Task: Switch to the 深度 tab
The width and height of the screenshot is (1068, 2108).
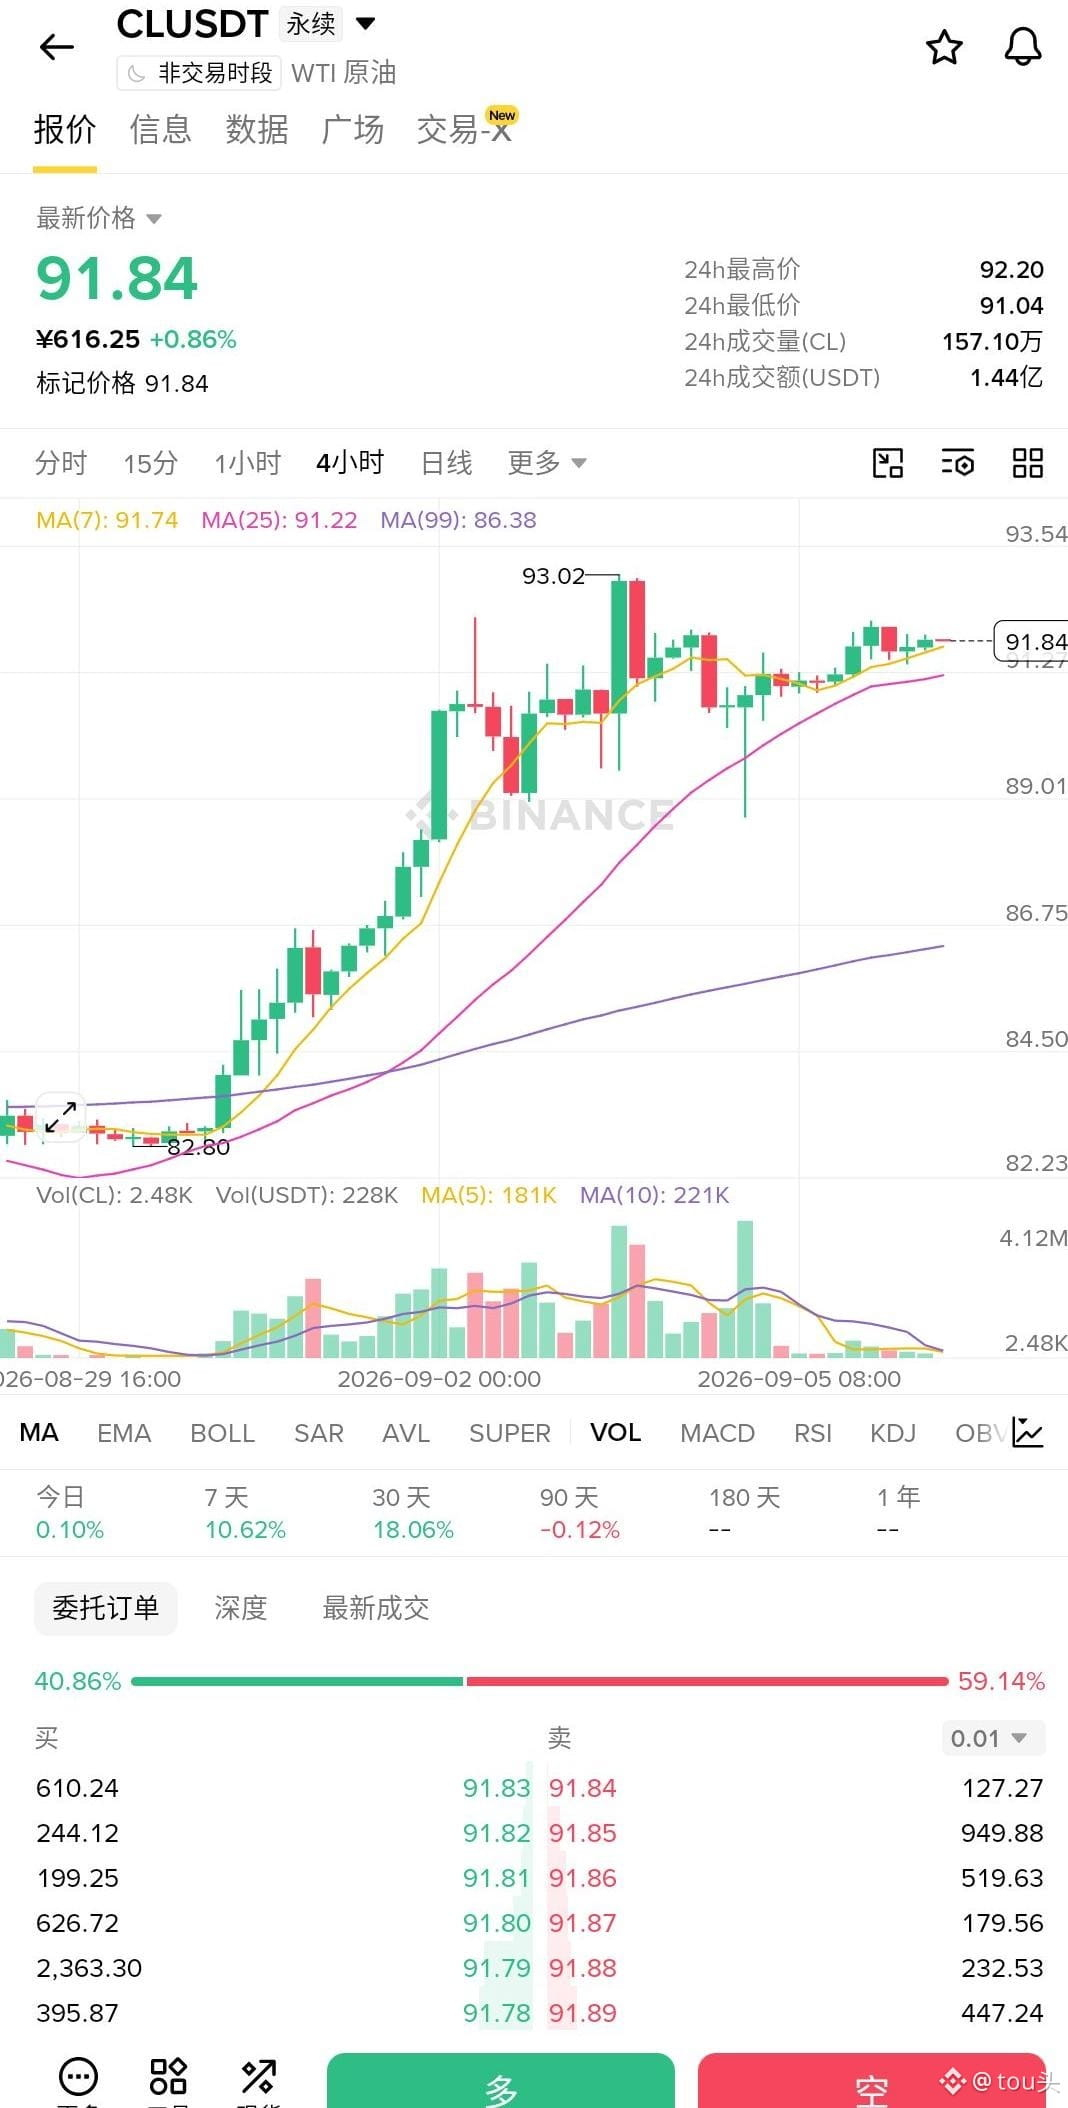Action: point(241,1608)
